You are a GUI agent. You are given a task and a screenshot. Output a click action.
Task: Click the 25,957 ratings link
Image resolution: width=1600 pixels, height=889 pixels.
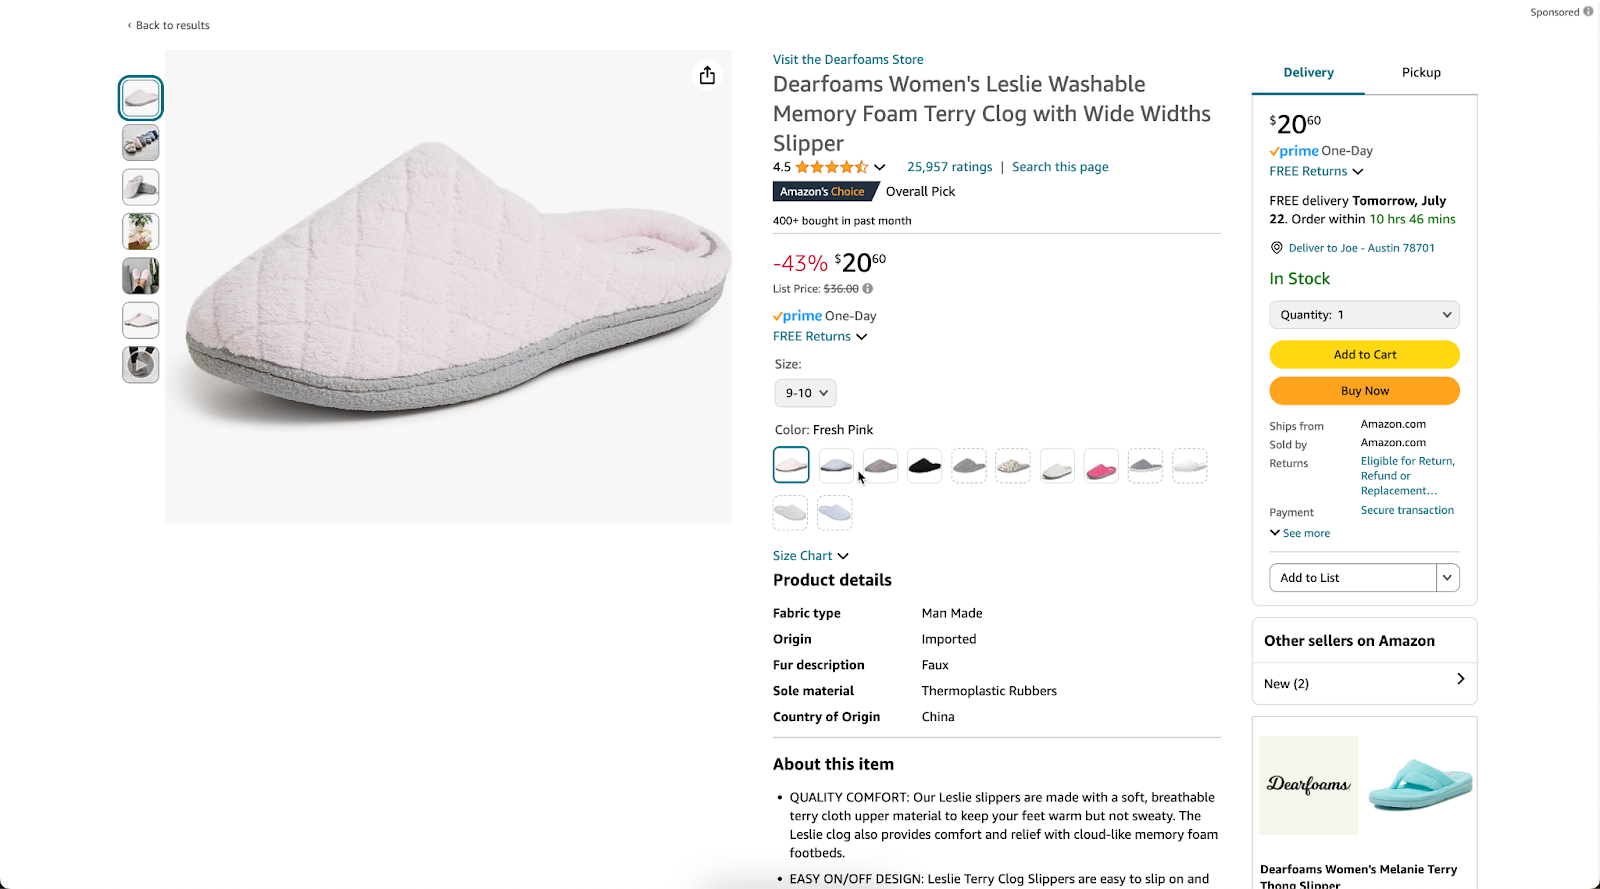[948, 166]
